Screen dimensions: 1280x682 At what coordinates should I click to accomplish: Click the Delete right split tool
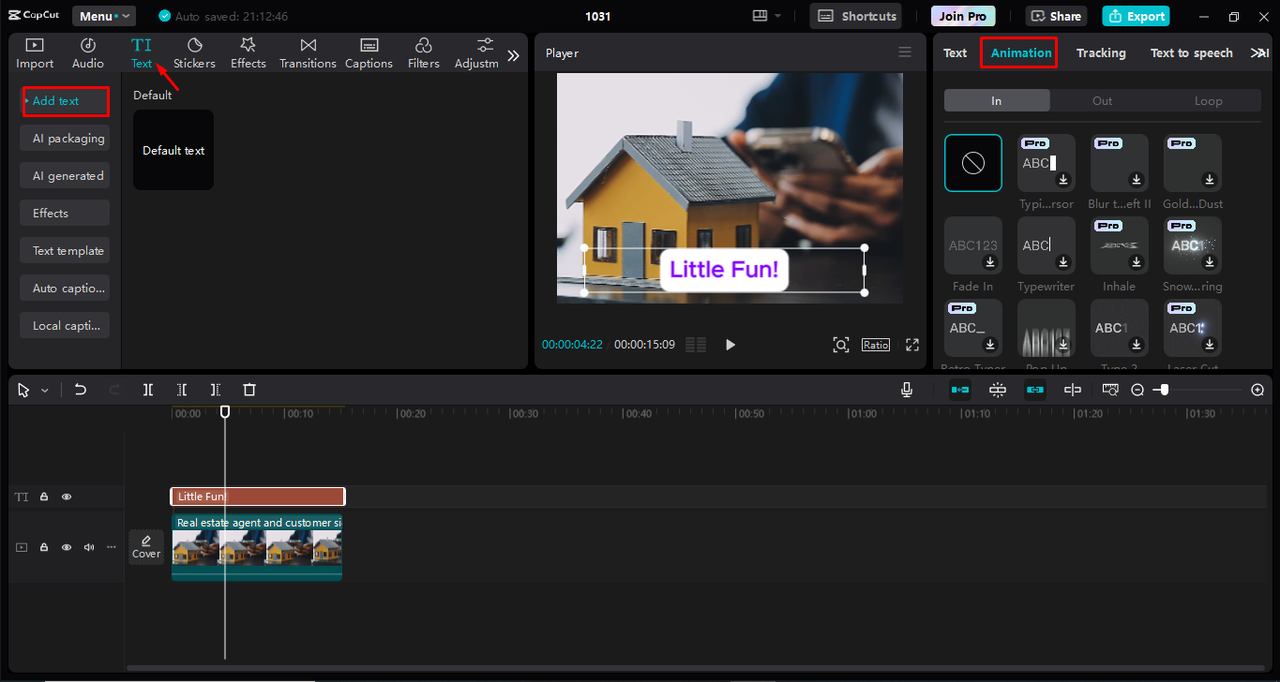click(x=216, y=390)
